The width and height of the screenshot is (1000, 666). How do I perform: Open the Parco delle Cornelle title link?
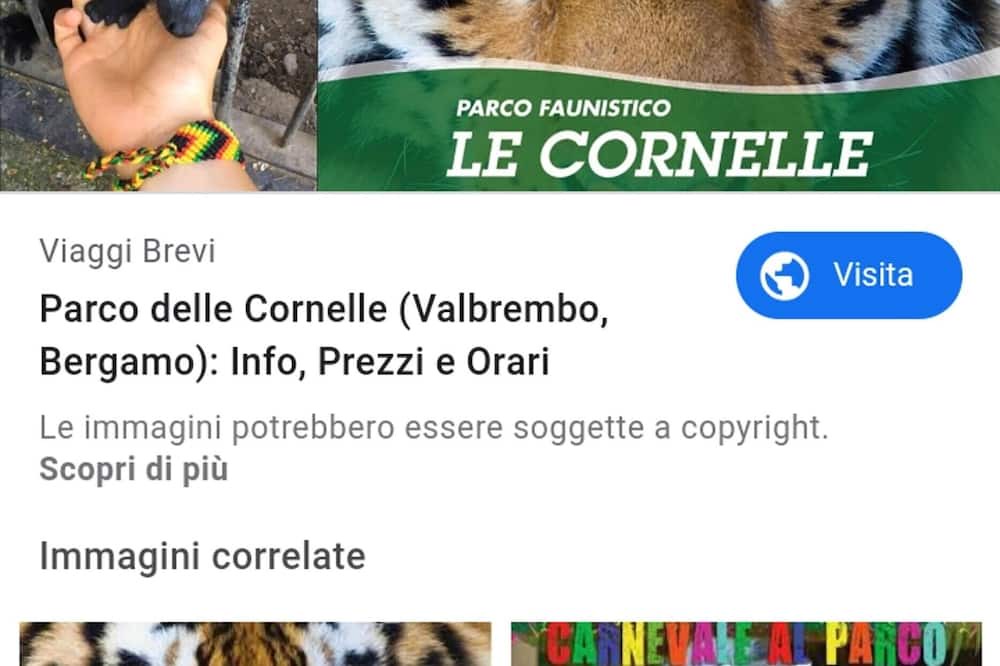(324, 335)
